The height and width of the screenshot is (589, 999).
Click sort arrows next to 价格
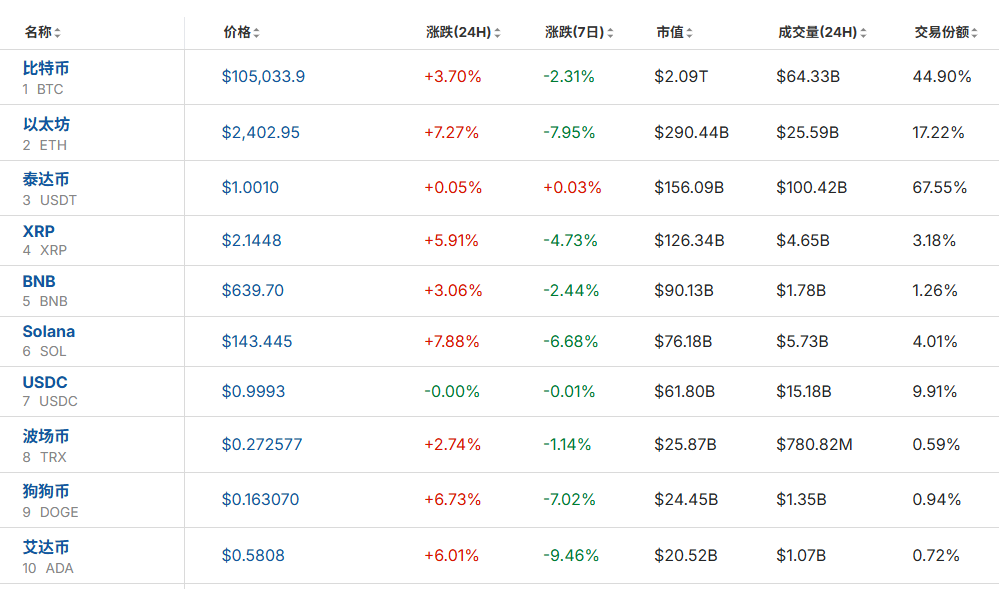256,33
